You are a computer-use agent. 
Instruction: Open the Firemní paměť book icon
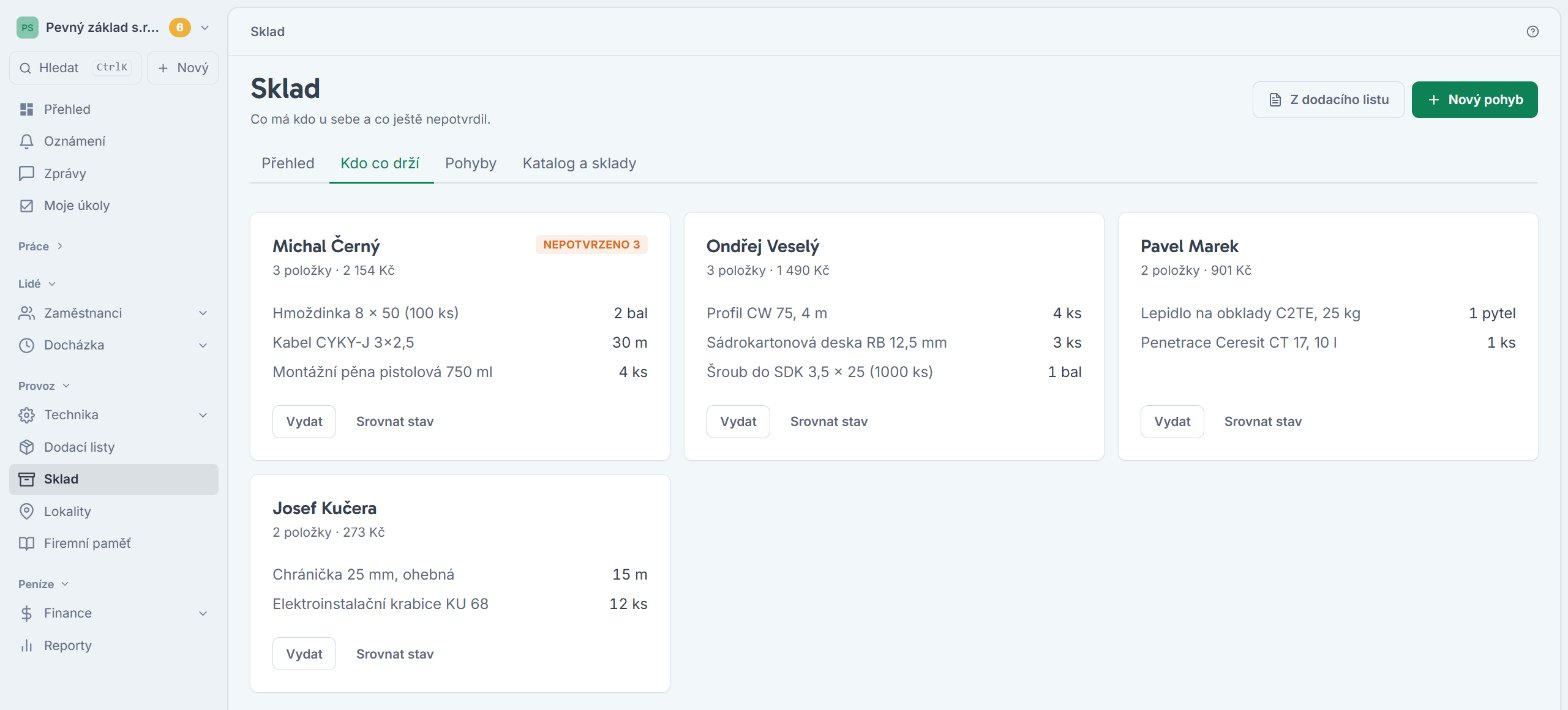[x=27, y=543]
